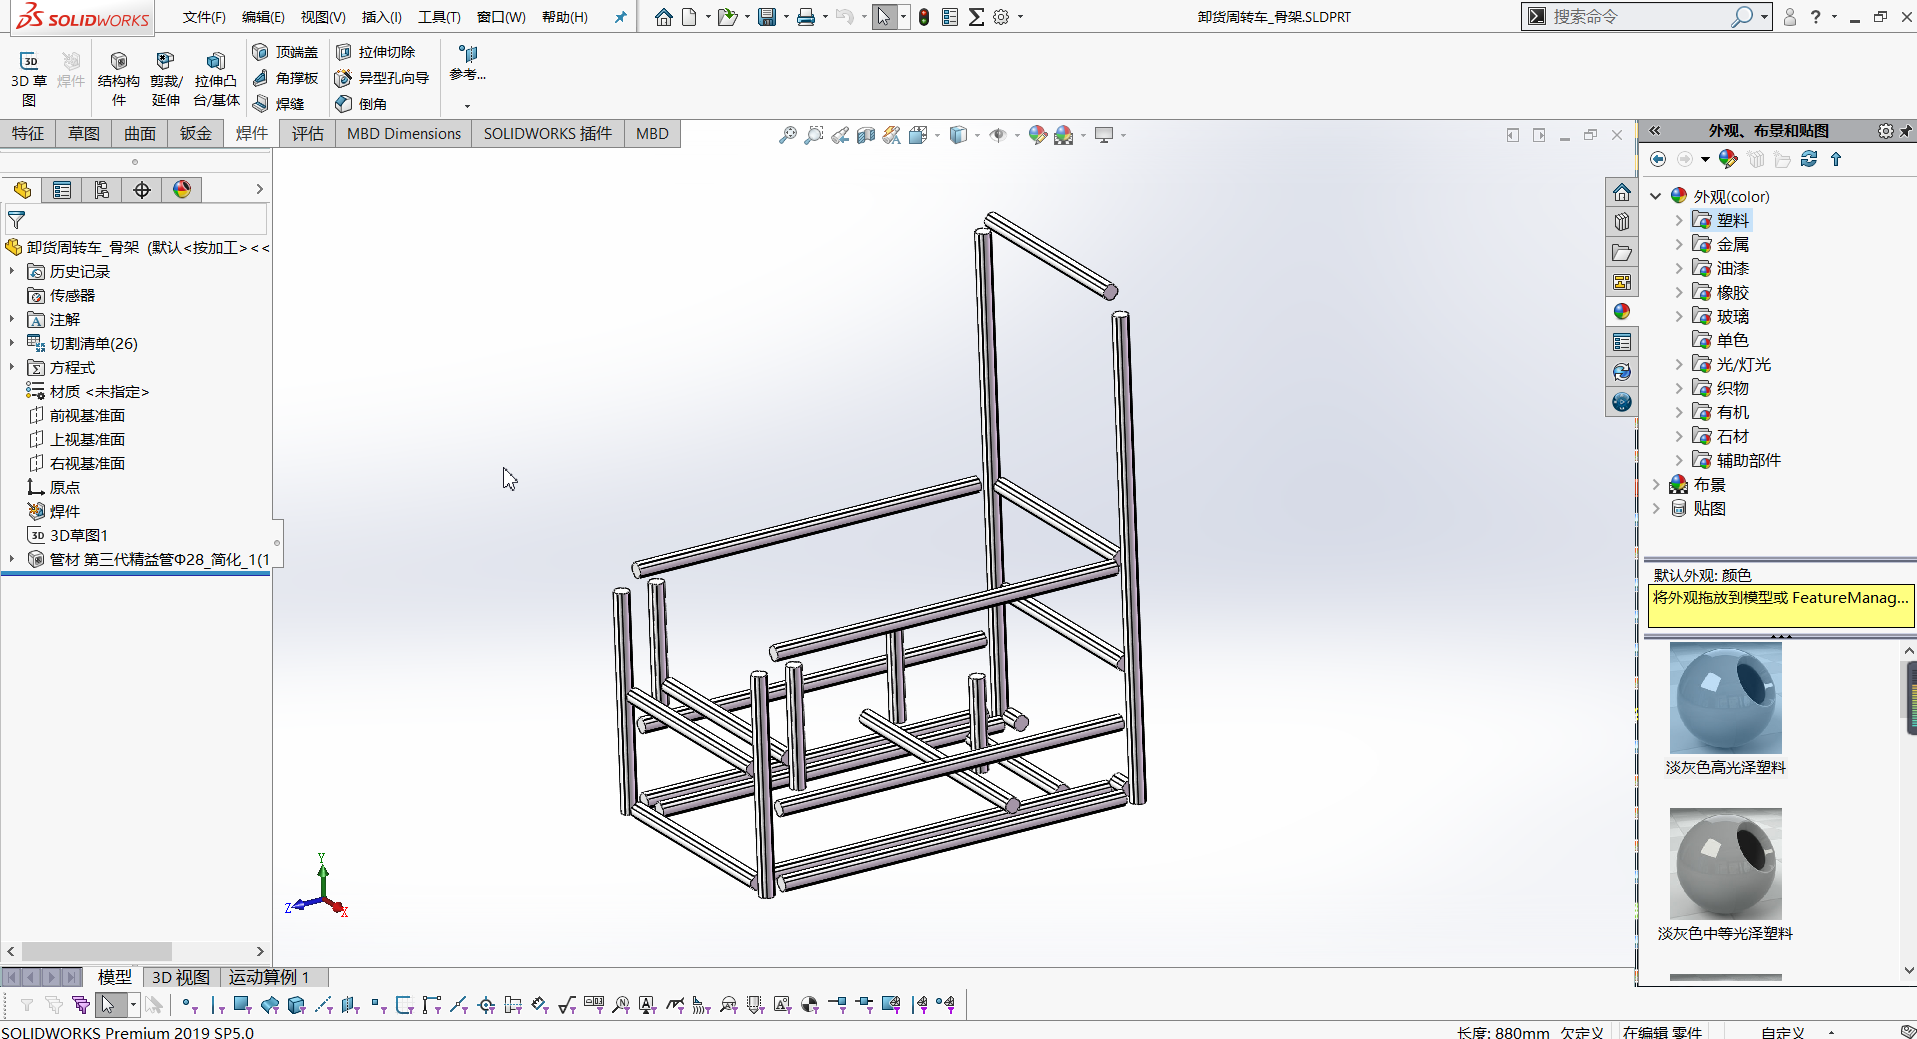The width and height of the screenshot is (1917, 1039).
Task: Click the edit appearance icon in the viewport toolbar
Action: click(1038, 135)
